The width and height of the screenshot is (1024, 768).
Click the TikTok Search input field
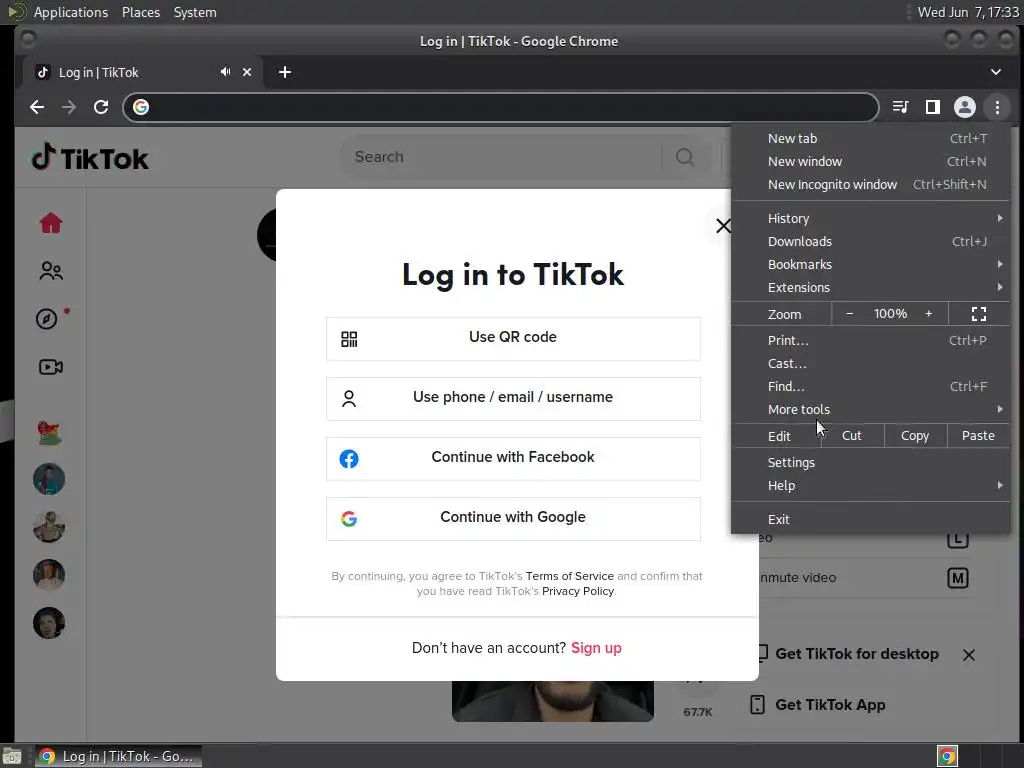click(503, 157)
